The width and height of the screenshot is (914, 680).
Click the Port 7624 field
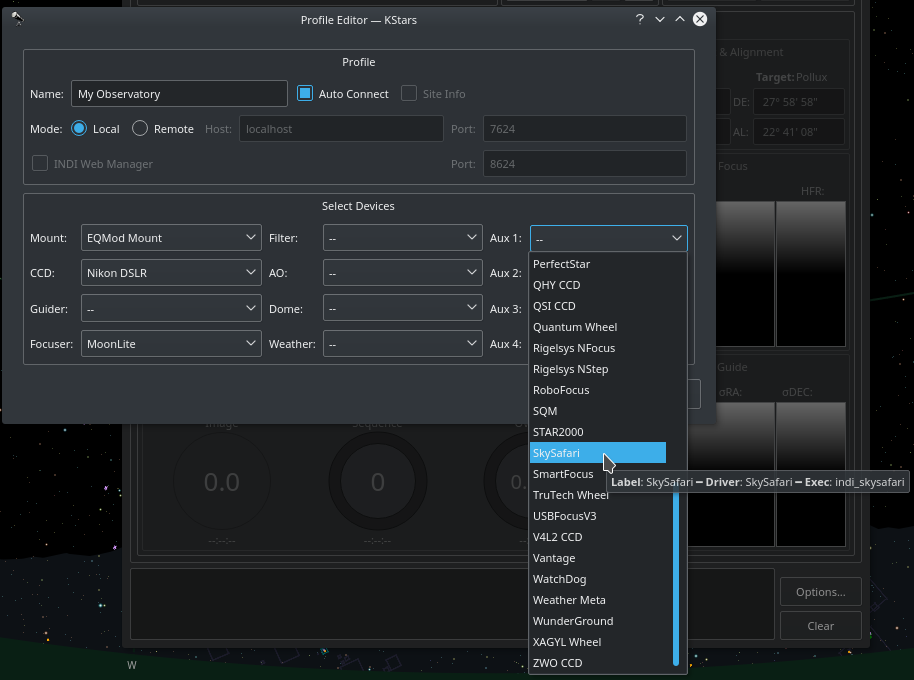click(x=585, y=128)
